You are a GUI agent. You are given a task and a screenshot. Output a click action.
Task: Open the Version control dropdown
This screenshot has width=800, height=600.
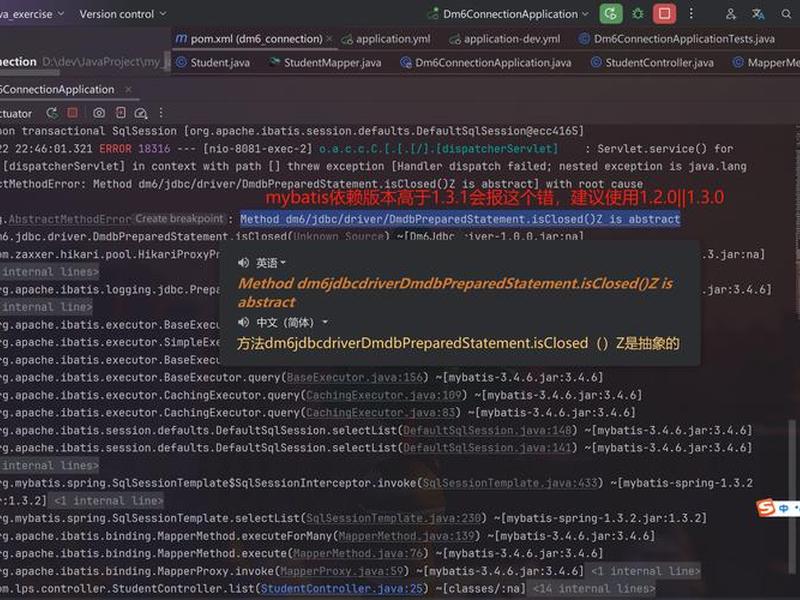pyautogui.click(x=122, y=14)
